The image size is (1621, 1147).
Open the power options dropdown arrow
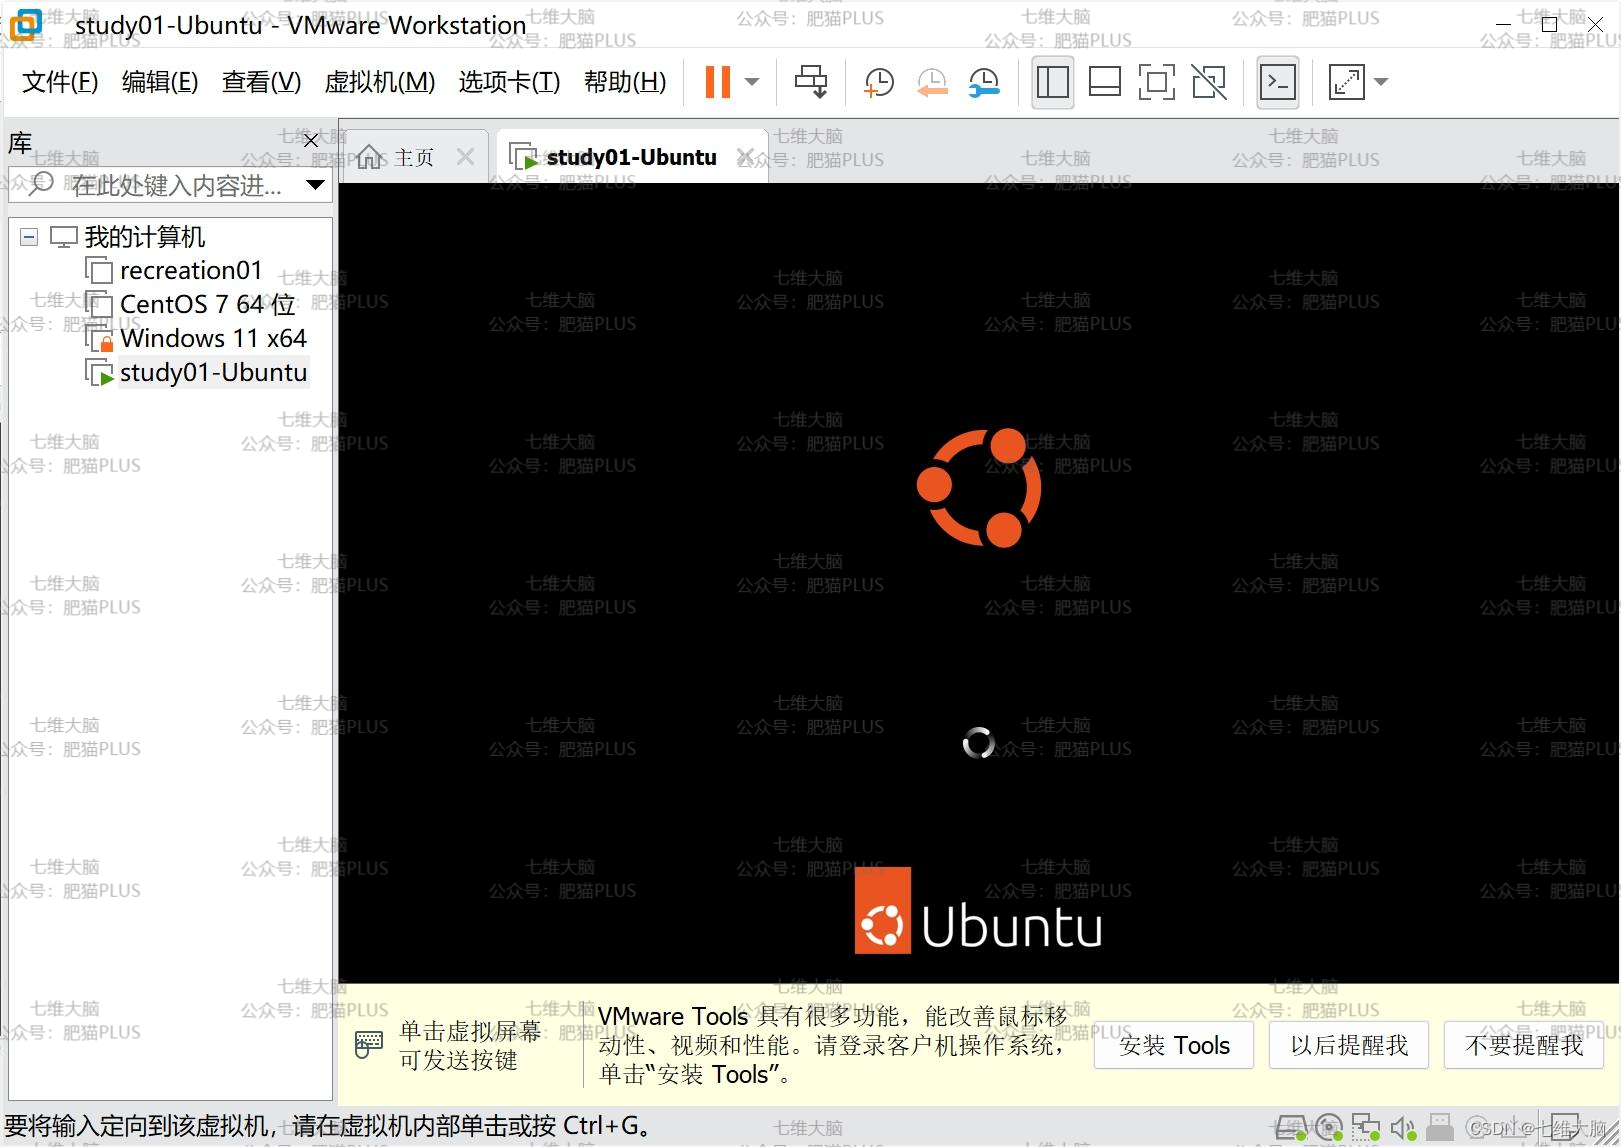[x=753, y=82]
